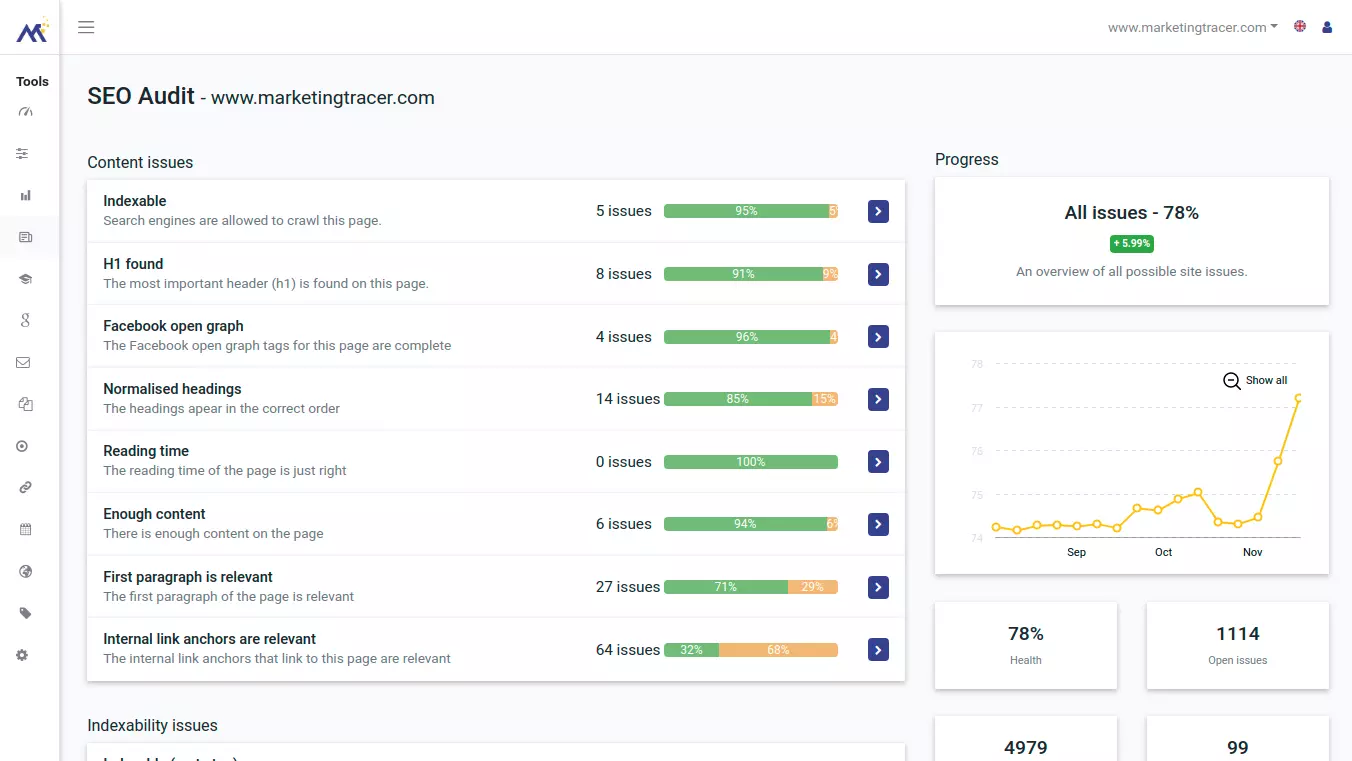Click Show all on the progress chart
This screenshot has width=1352, height=761.
pos(1255,380)
